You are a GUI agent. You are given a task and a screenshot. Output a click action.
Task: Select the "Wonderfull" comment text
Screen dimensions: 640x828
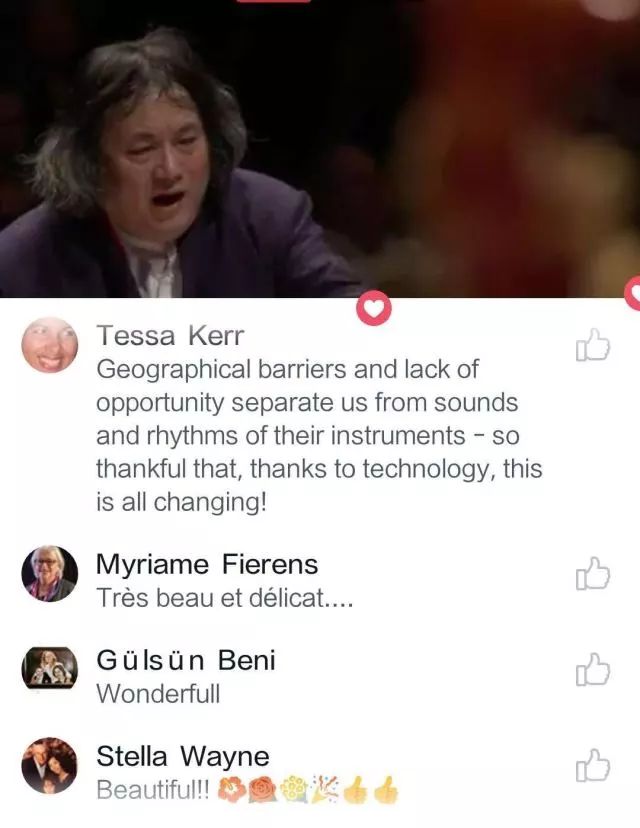click(x=158, y=693)
